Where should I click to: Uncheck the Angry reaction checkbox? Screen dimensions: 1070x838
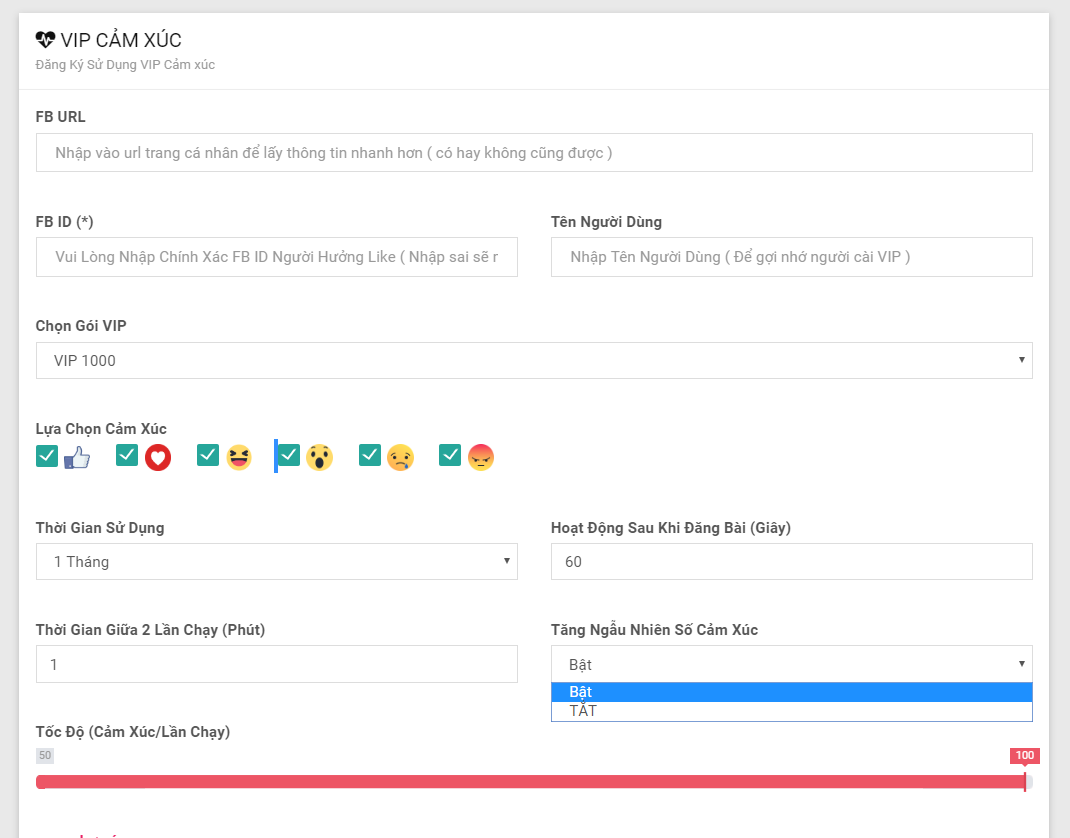click(450, 456)
